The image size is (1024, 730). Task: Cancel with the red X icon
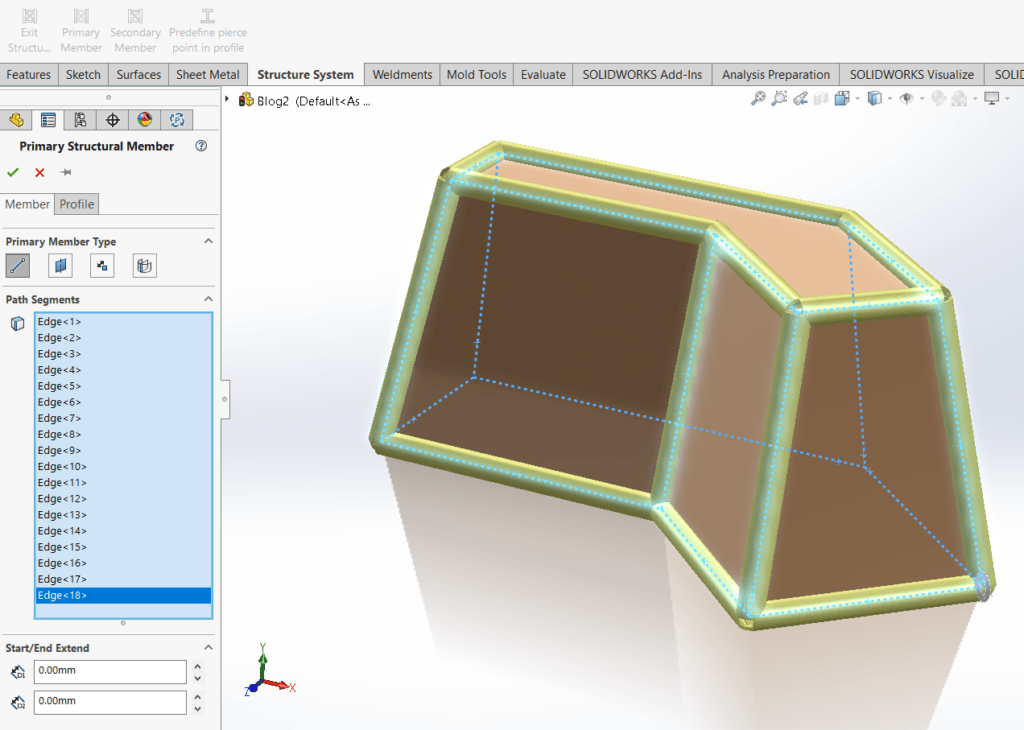tap(40, 173)
